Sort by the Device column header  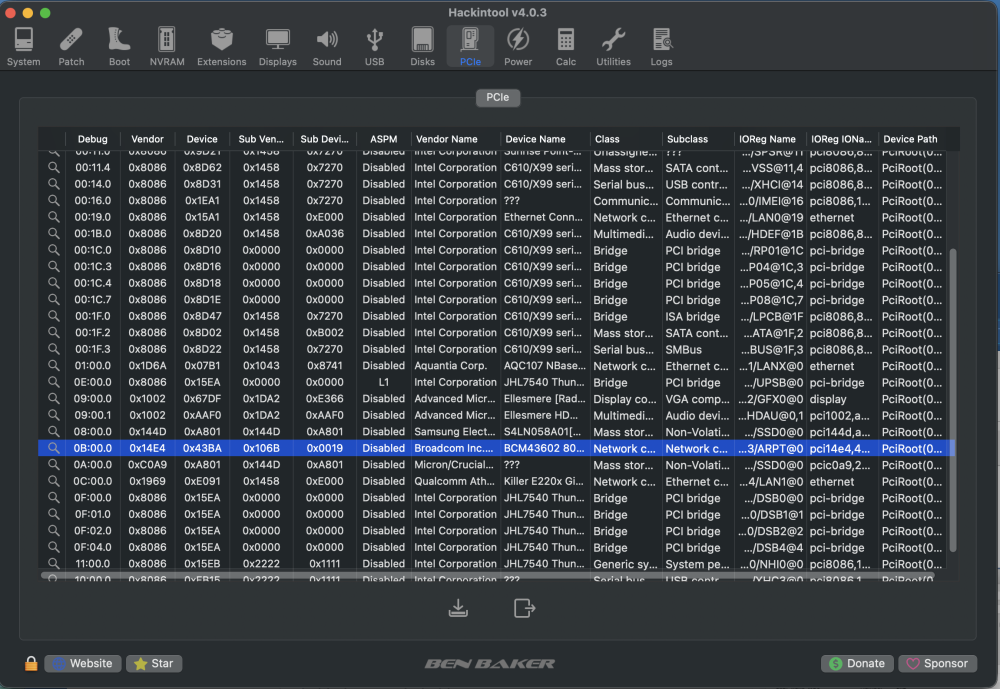(x=202, y=139)
